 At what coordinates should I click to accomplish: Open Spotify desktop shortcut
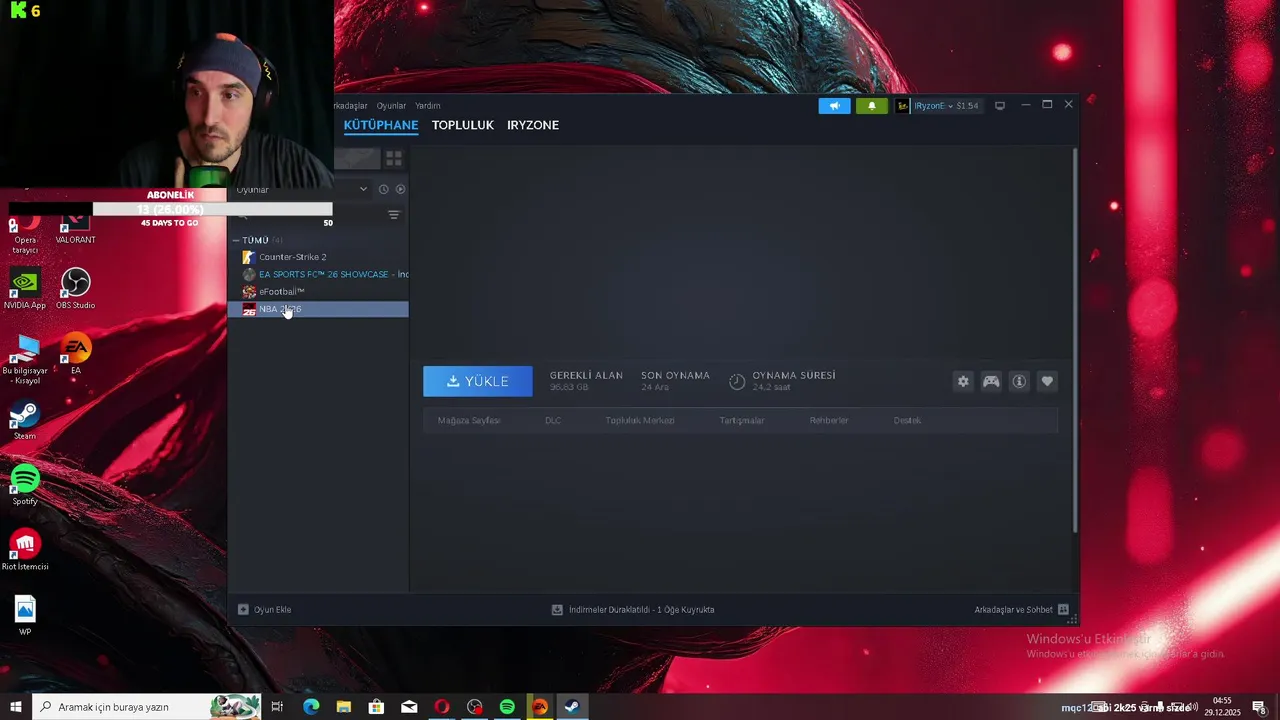[25, 486]
